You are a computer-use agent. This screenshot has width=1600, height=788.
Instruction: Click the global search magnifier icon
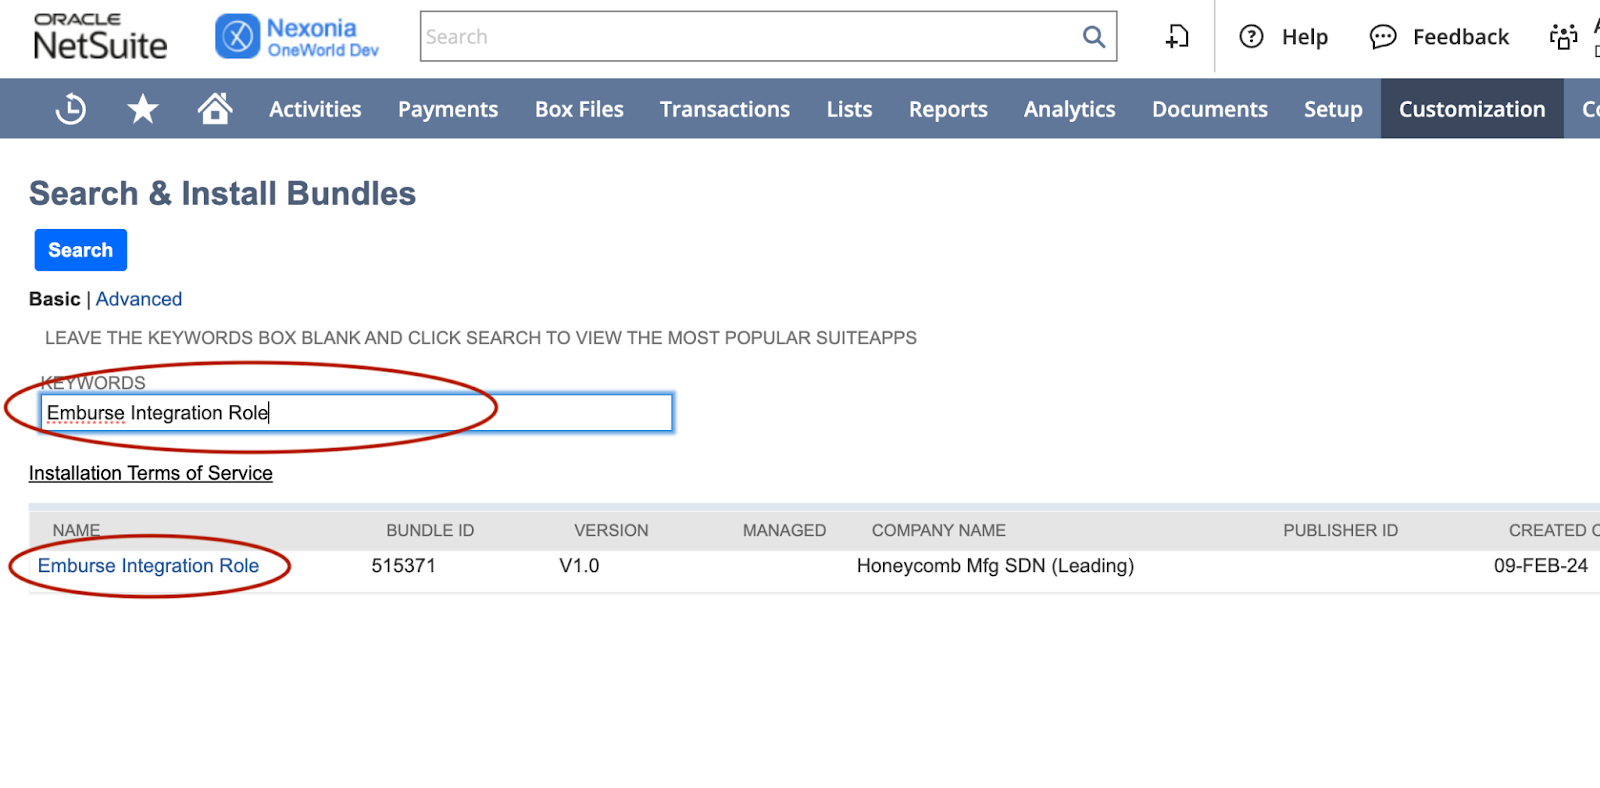point(1094,37)
